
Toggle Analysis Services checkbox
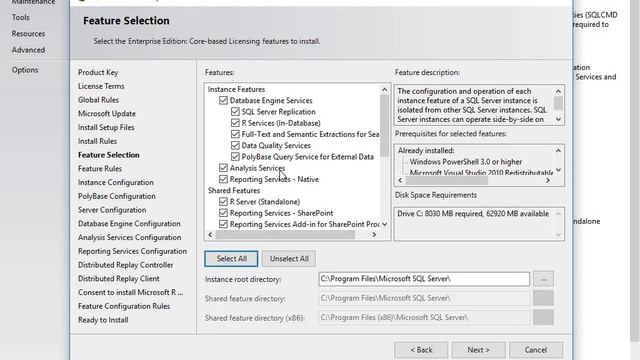click(223, 168)
